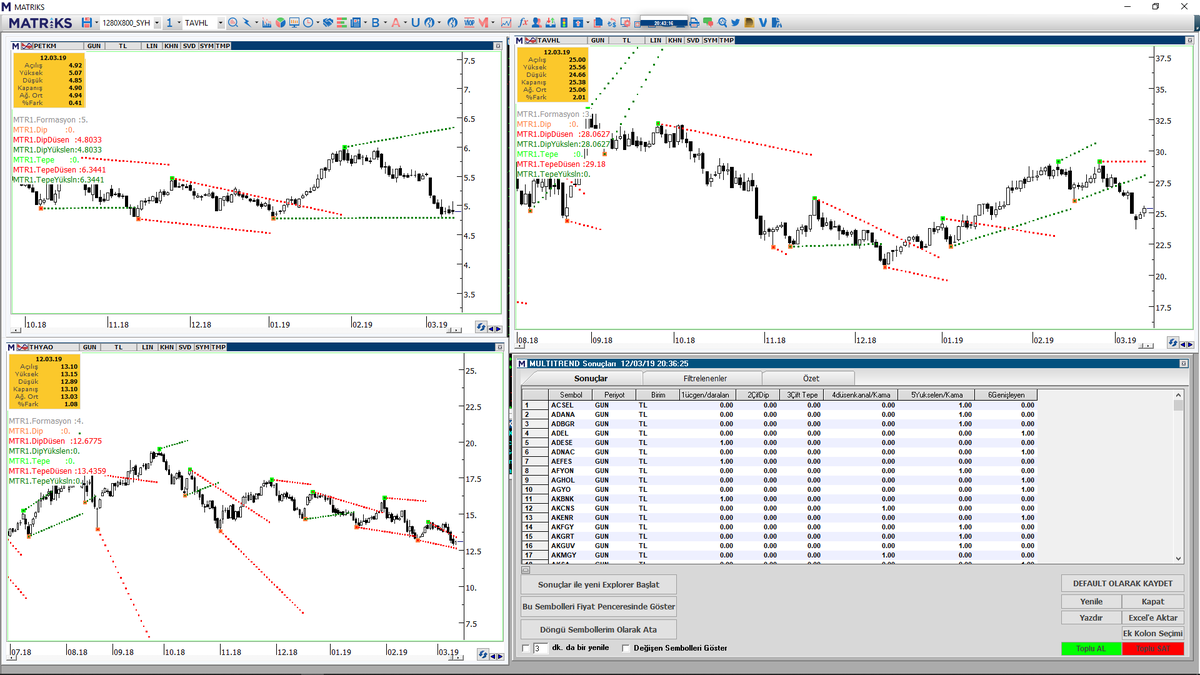Screen dimensions: 1200x675
Task: Switch to the Filtrelenenler tab
Action: (x=705, y=379)
